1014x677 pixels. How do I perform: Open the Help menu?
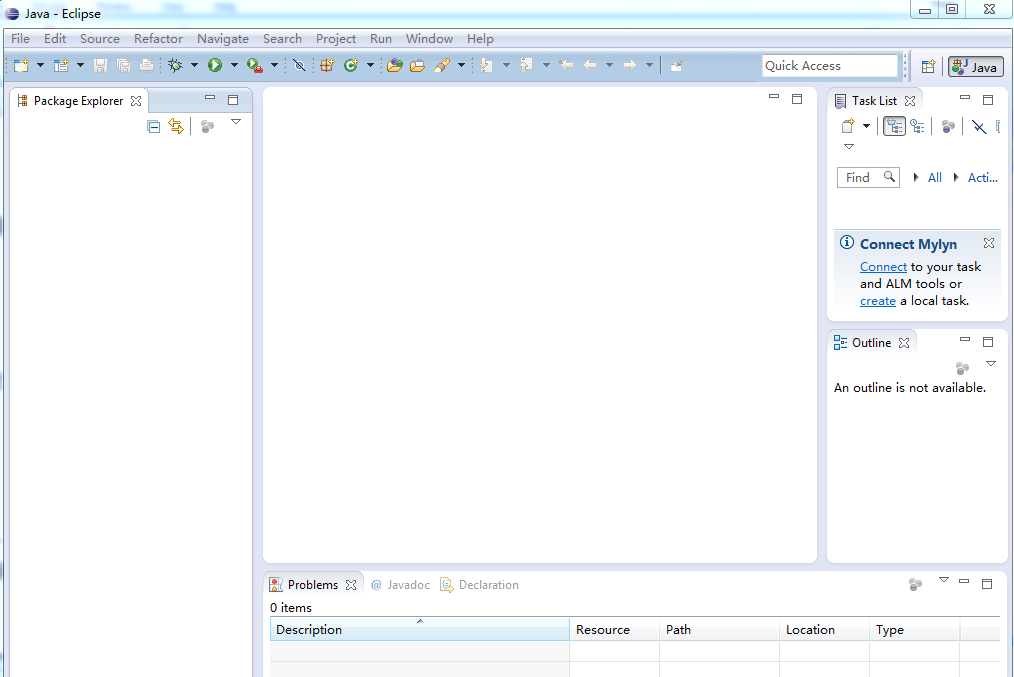pos(480,39)
